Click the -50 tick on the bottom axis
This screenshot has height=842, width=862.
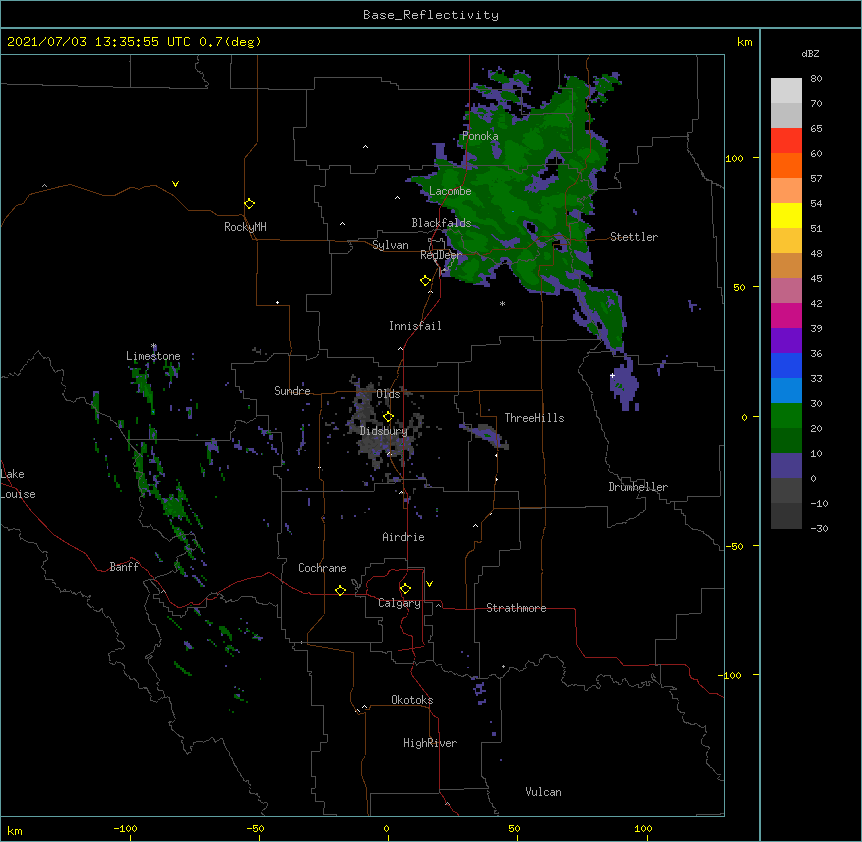click(255, 828)
